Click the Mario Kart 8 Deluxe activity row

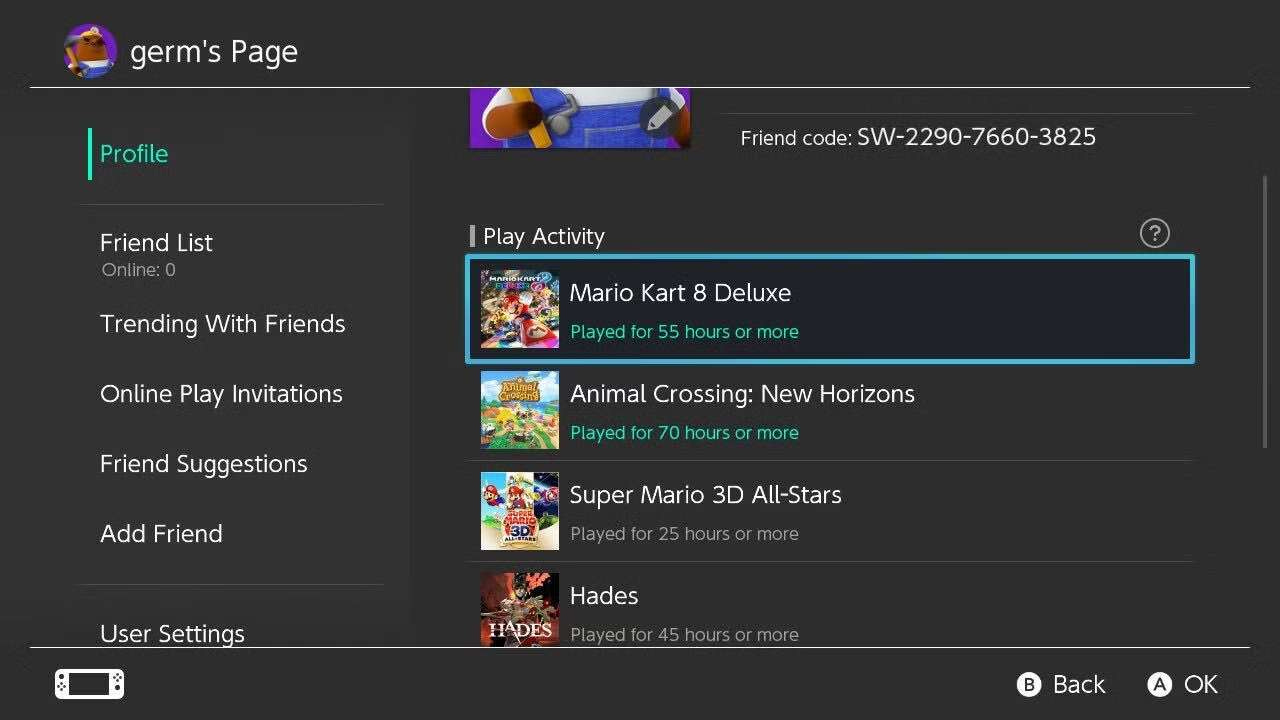click(x=830, y=309)
